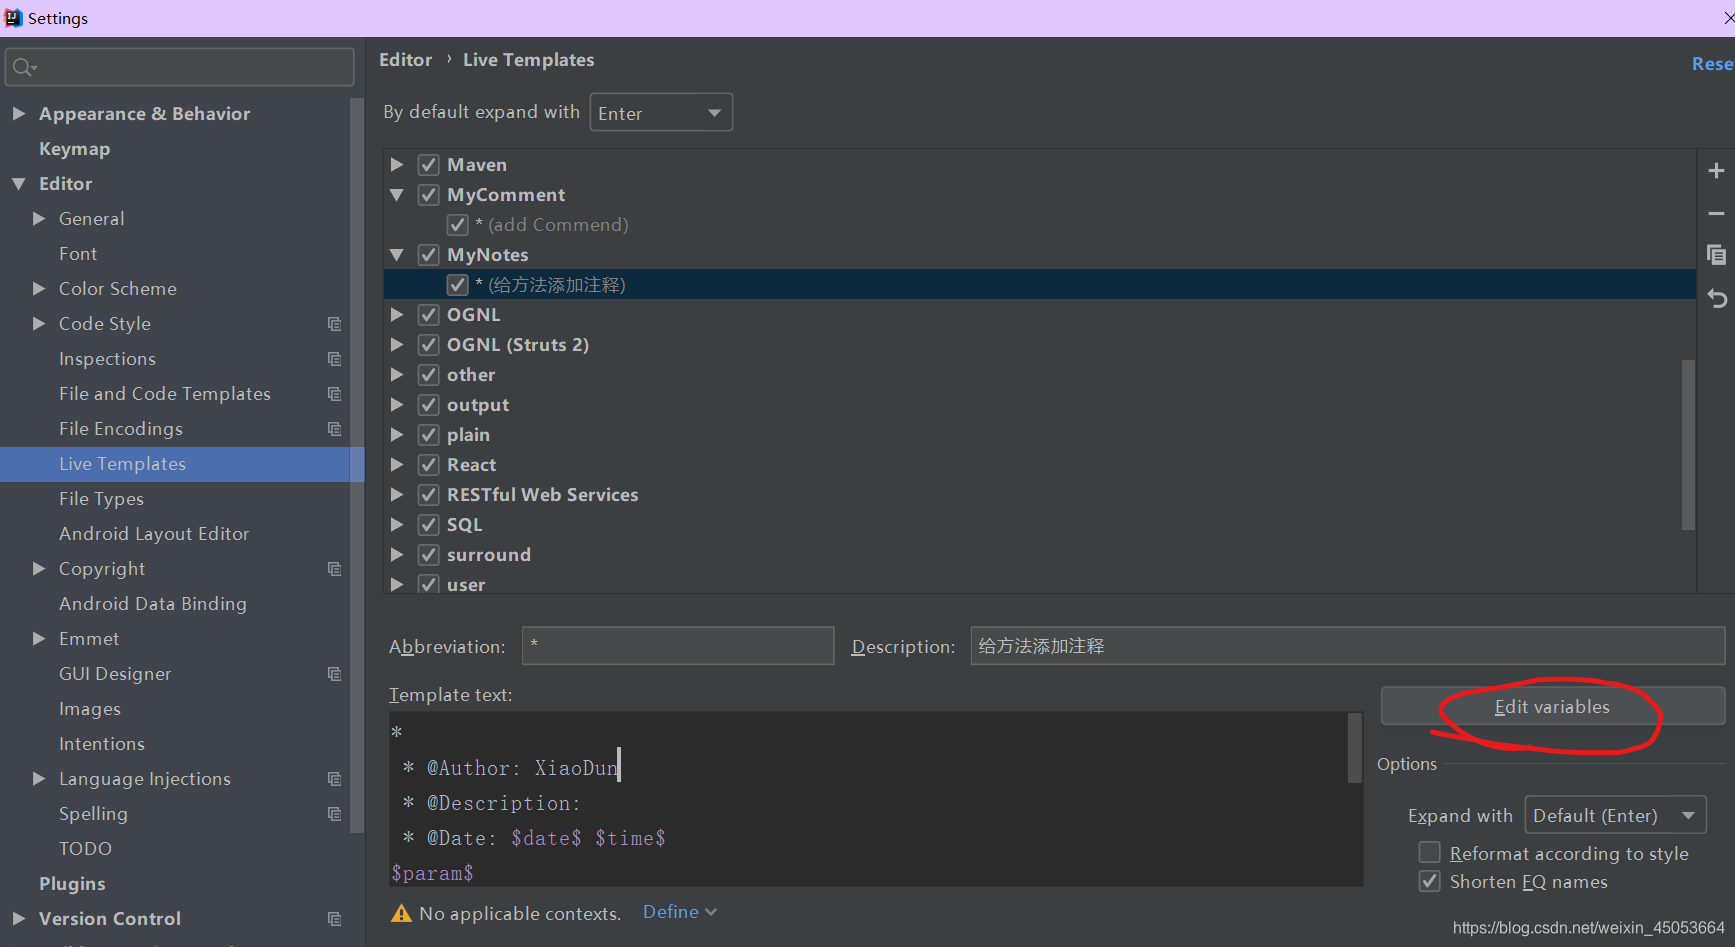Click the Restore deleted defaults undo icon
Image resolution: width=1735 pixels, height=947 pixels.
tap(1716, 298)
